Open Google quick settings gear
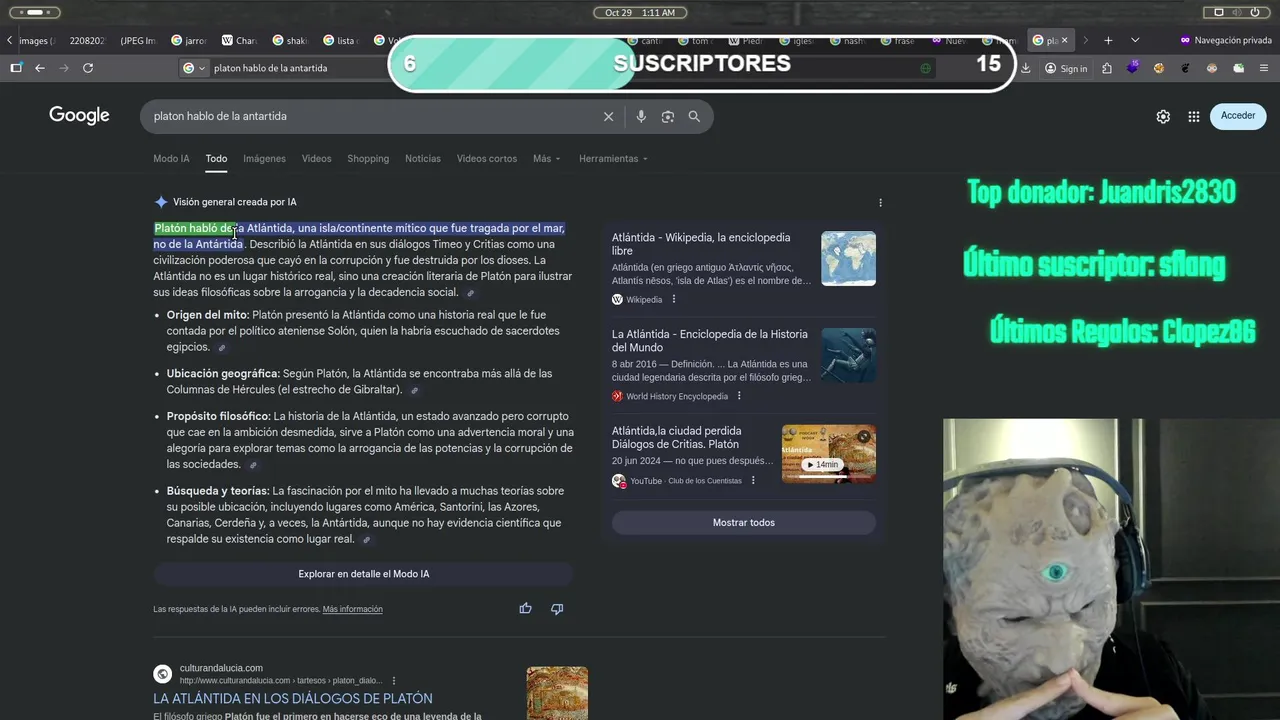Screen dimensions: 1280x720 1163,116
